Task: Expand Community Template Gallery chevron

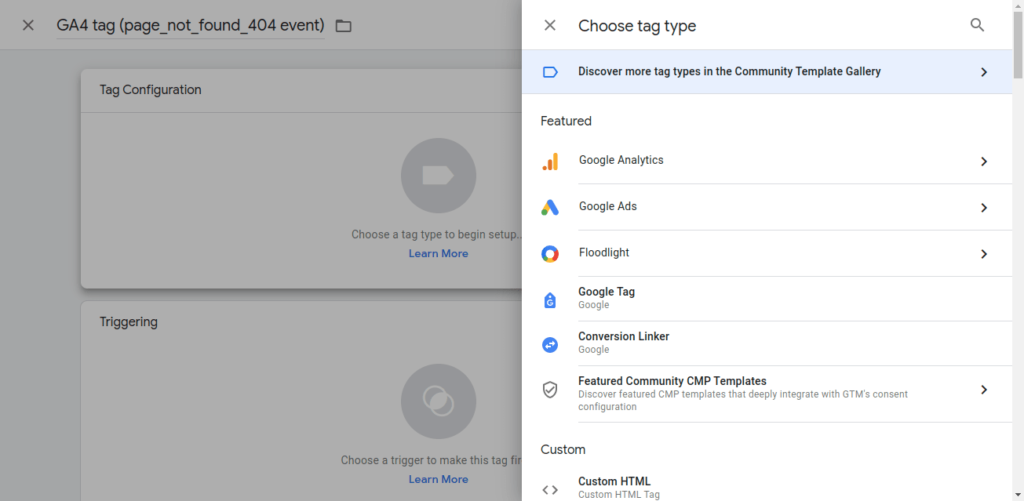Action: (984, 72)
